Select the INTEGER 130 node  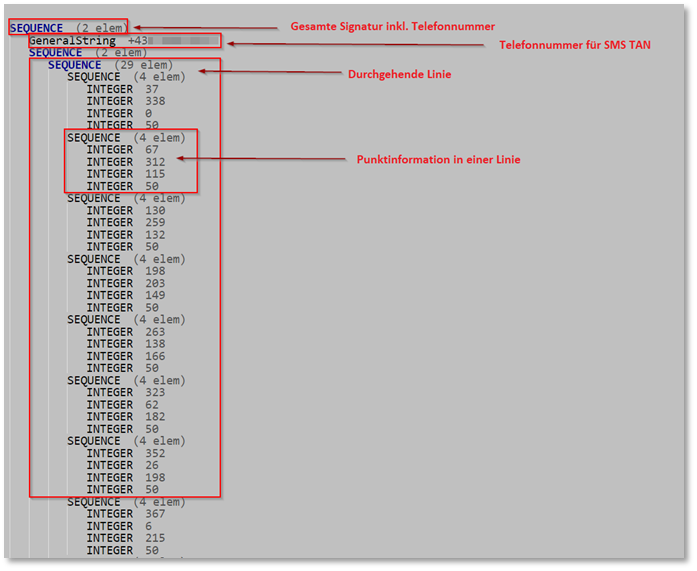click(125, 211)
